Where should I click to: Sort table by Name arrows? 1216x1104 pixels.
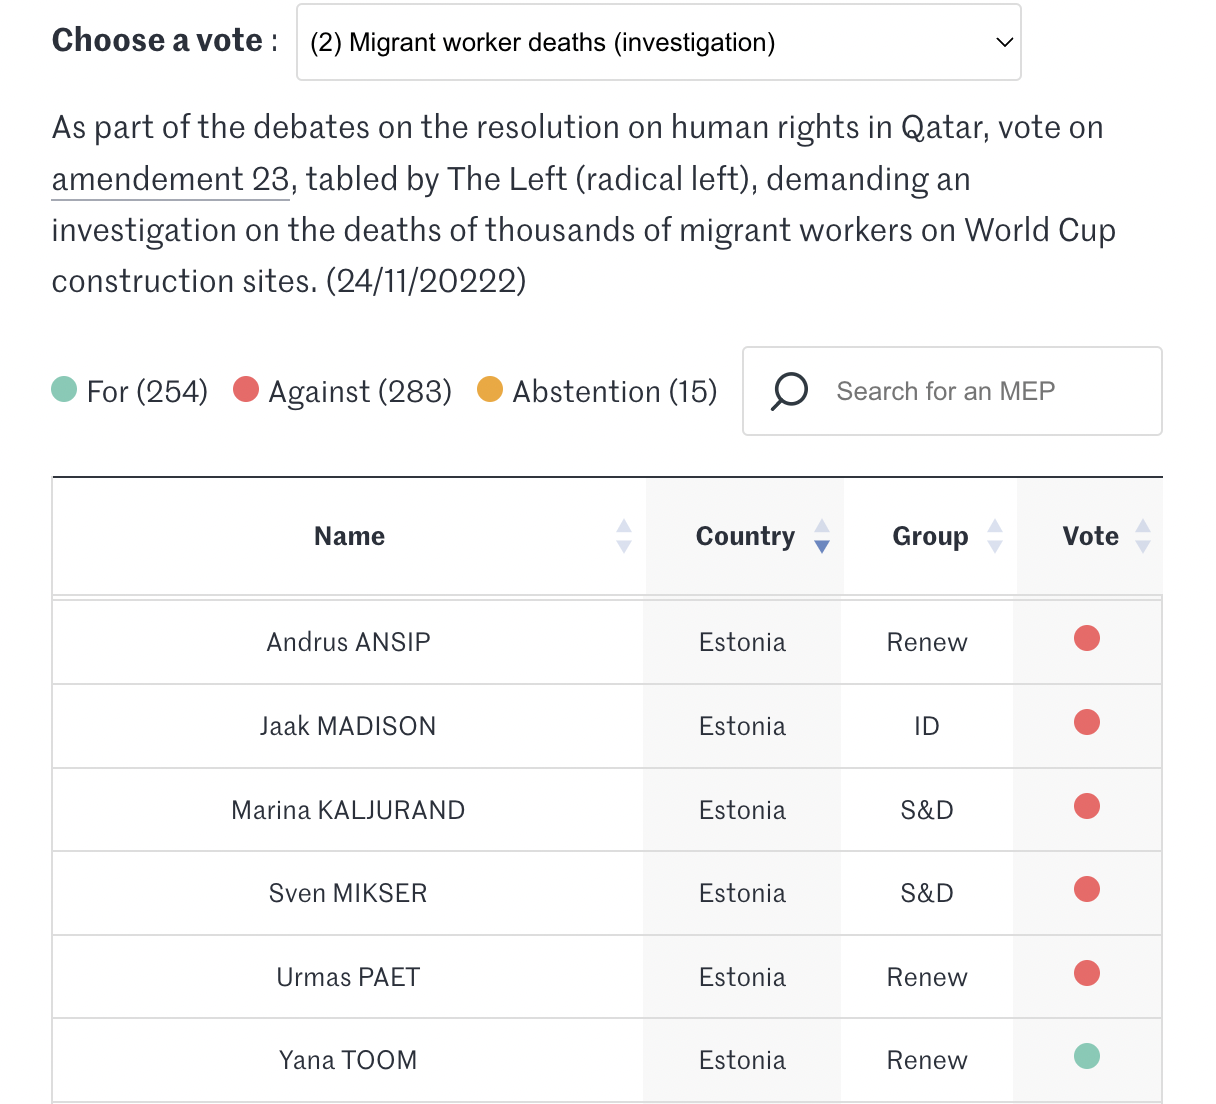[624, 536]
